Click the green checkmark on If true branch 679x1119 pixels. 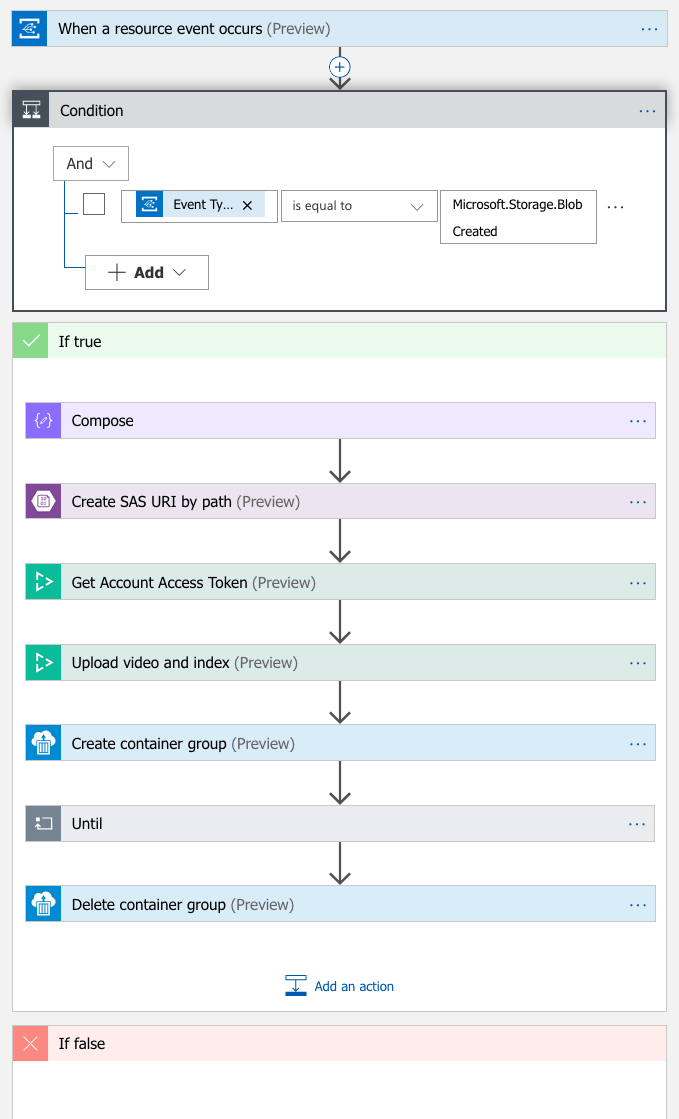[x=29, y=340]
